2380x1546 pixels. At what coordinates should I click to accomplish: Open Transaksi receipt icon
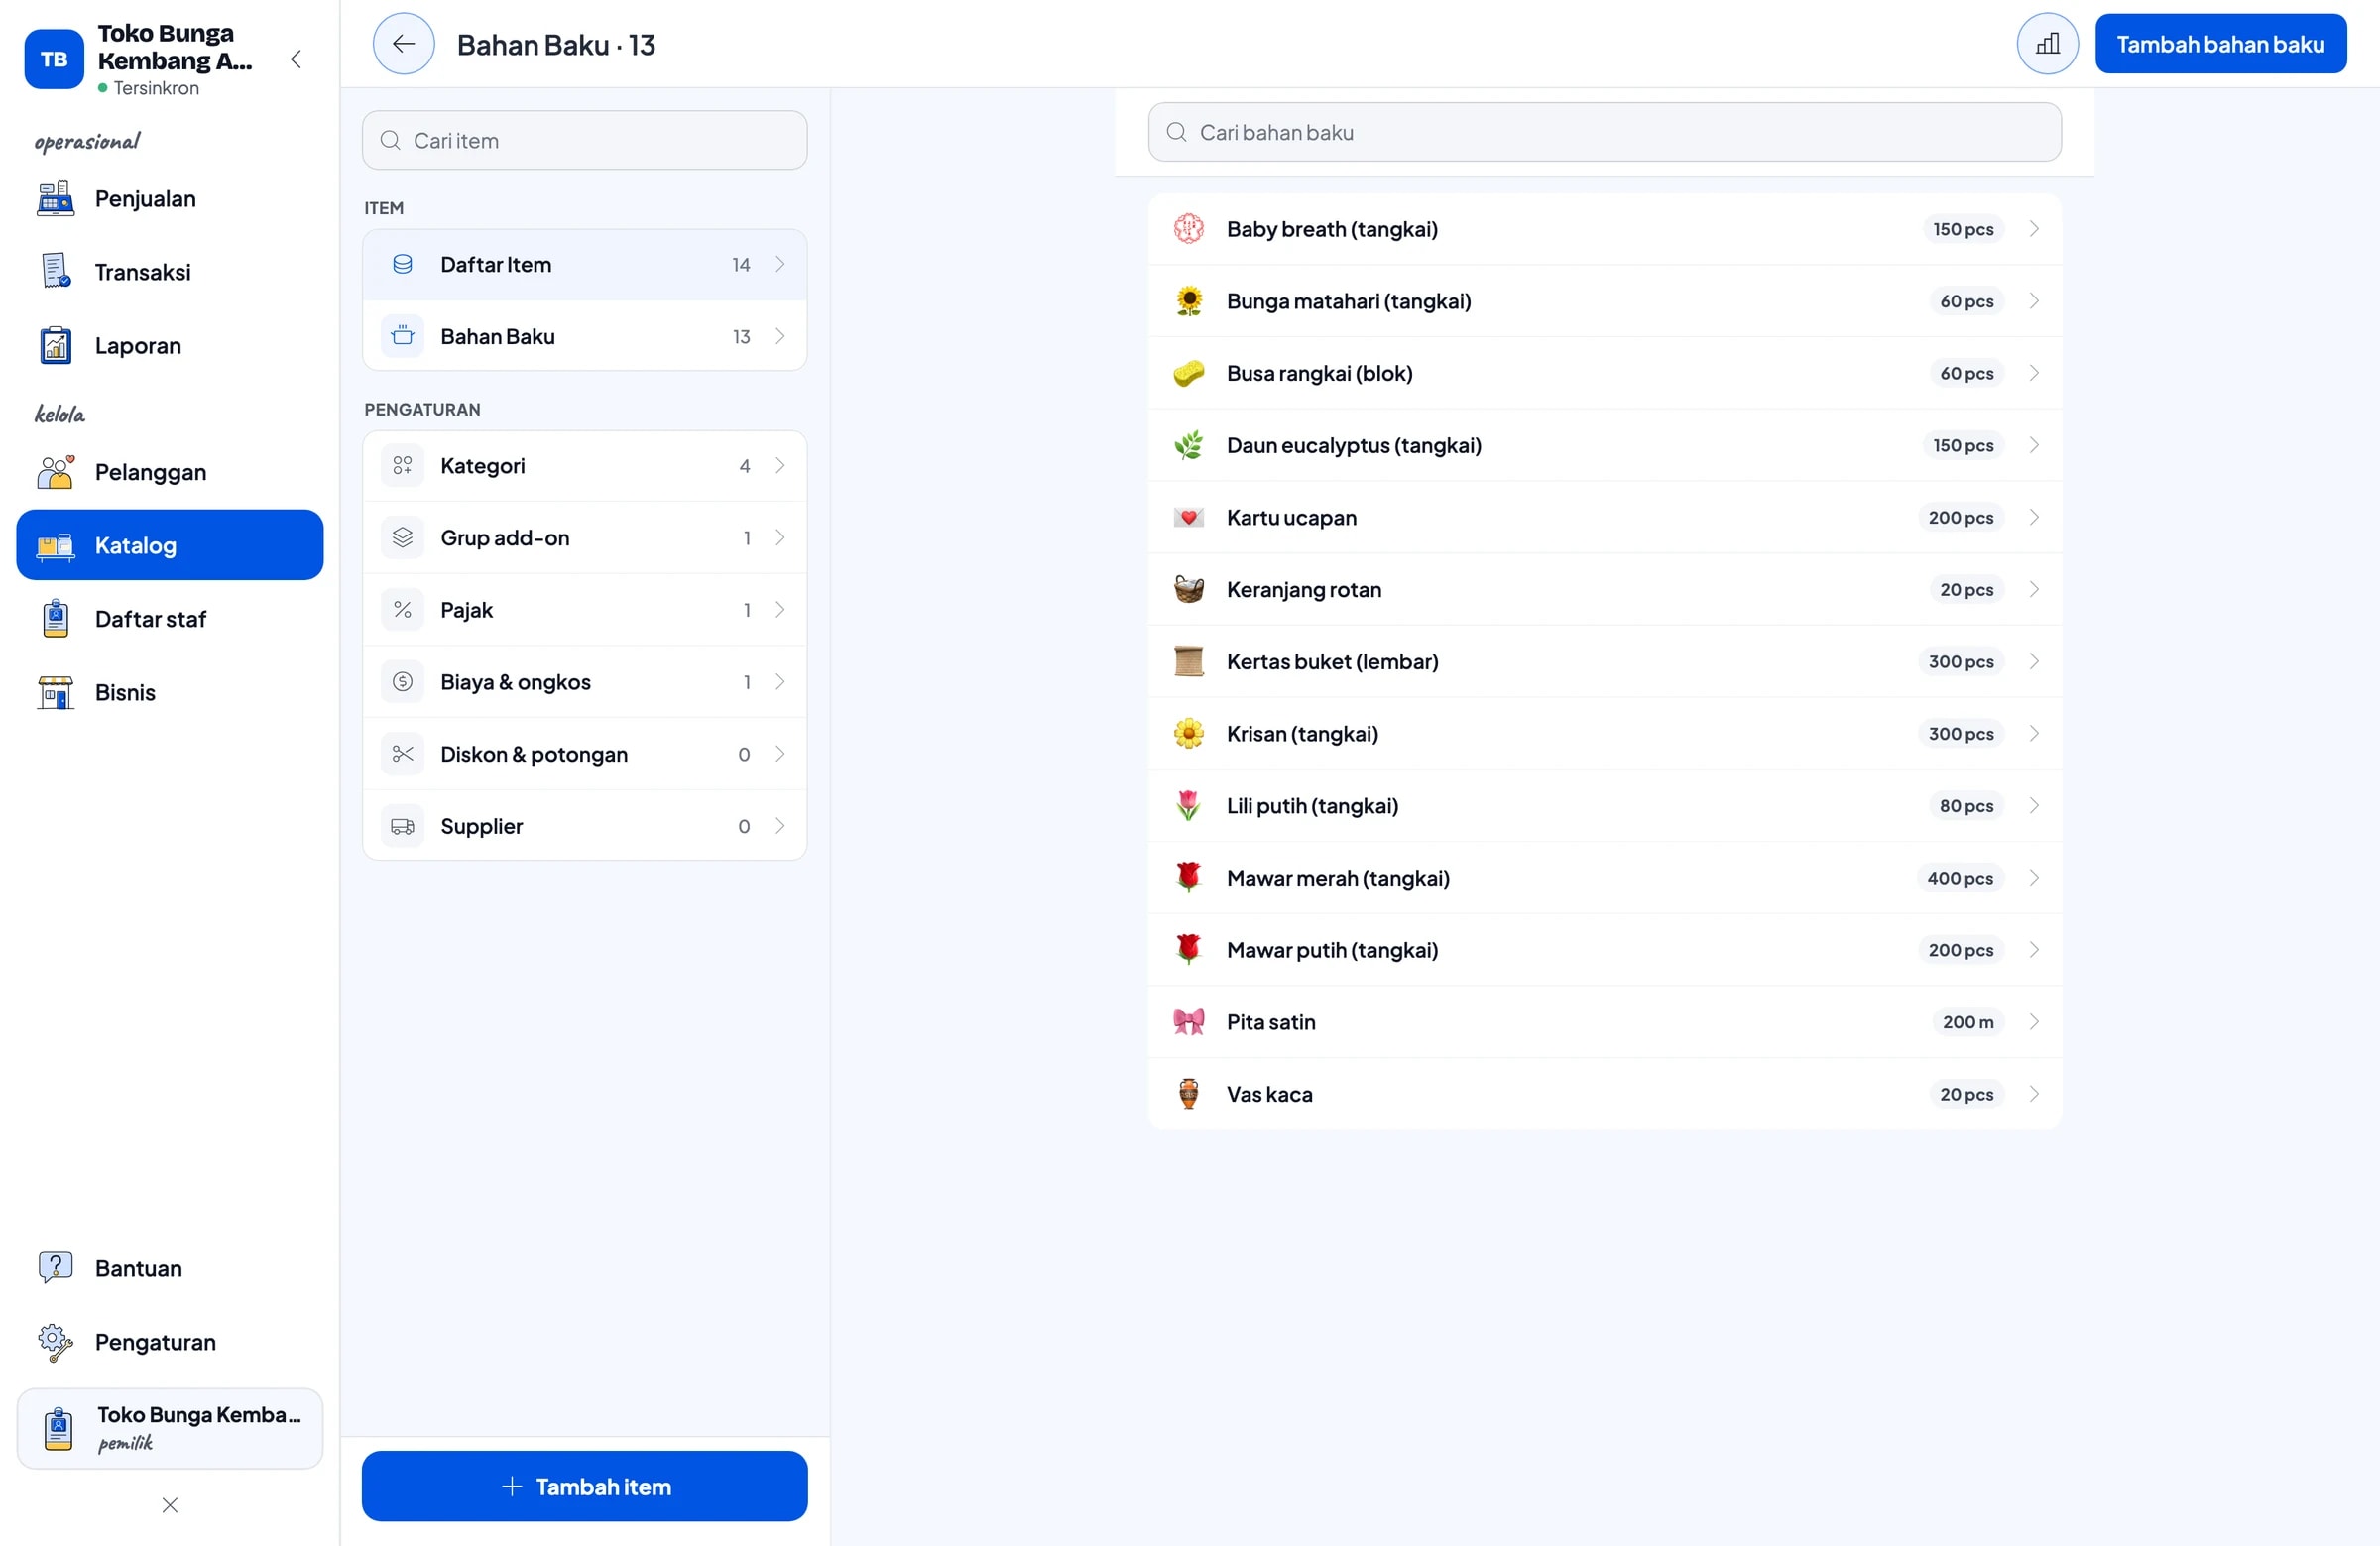pyautogui.click(x=55, y=272)
